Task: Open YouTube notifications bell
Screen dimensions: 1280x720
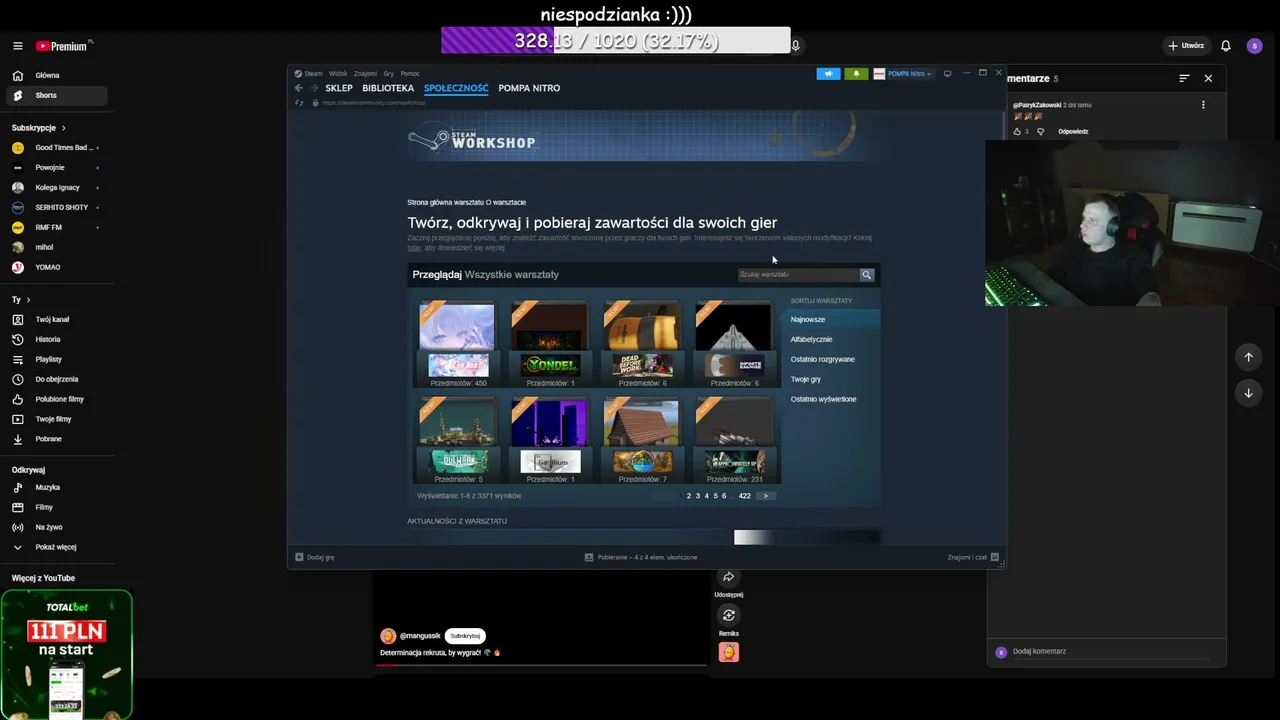Action: point(1225,46)
